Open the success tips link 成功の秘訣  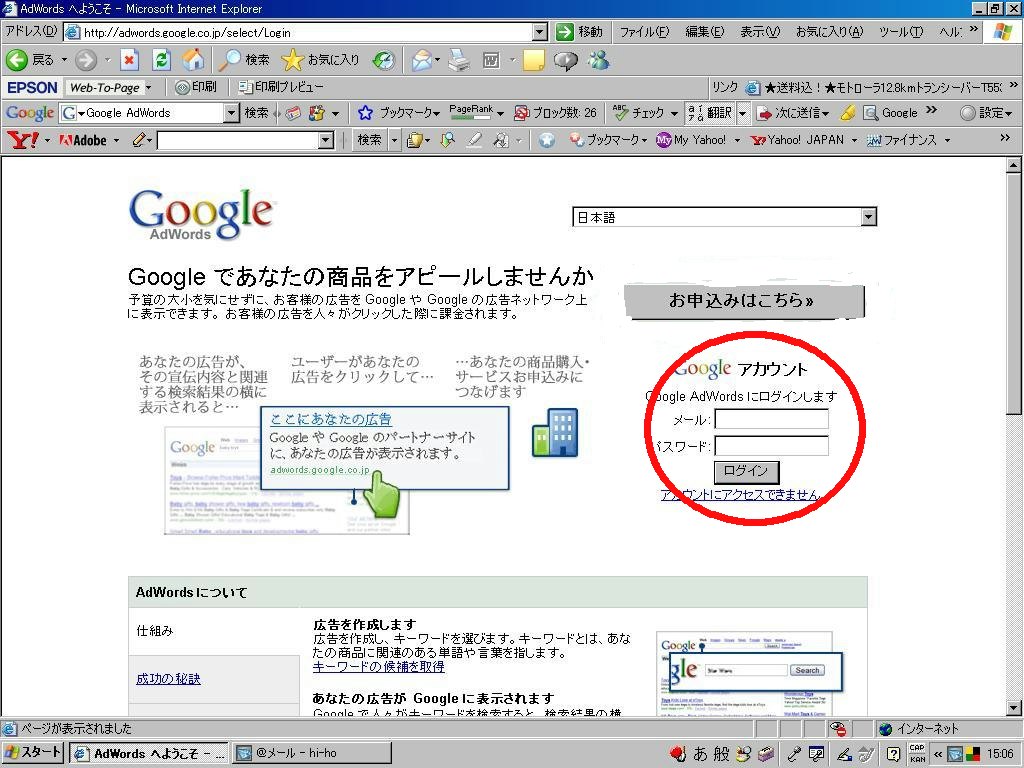tap(168, 679)
